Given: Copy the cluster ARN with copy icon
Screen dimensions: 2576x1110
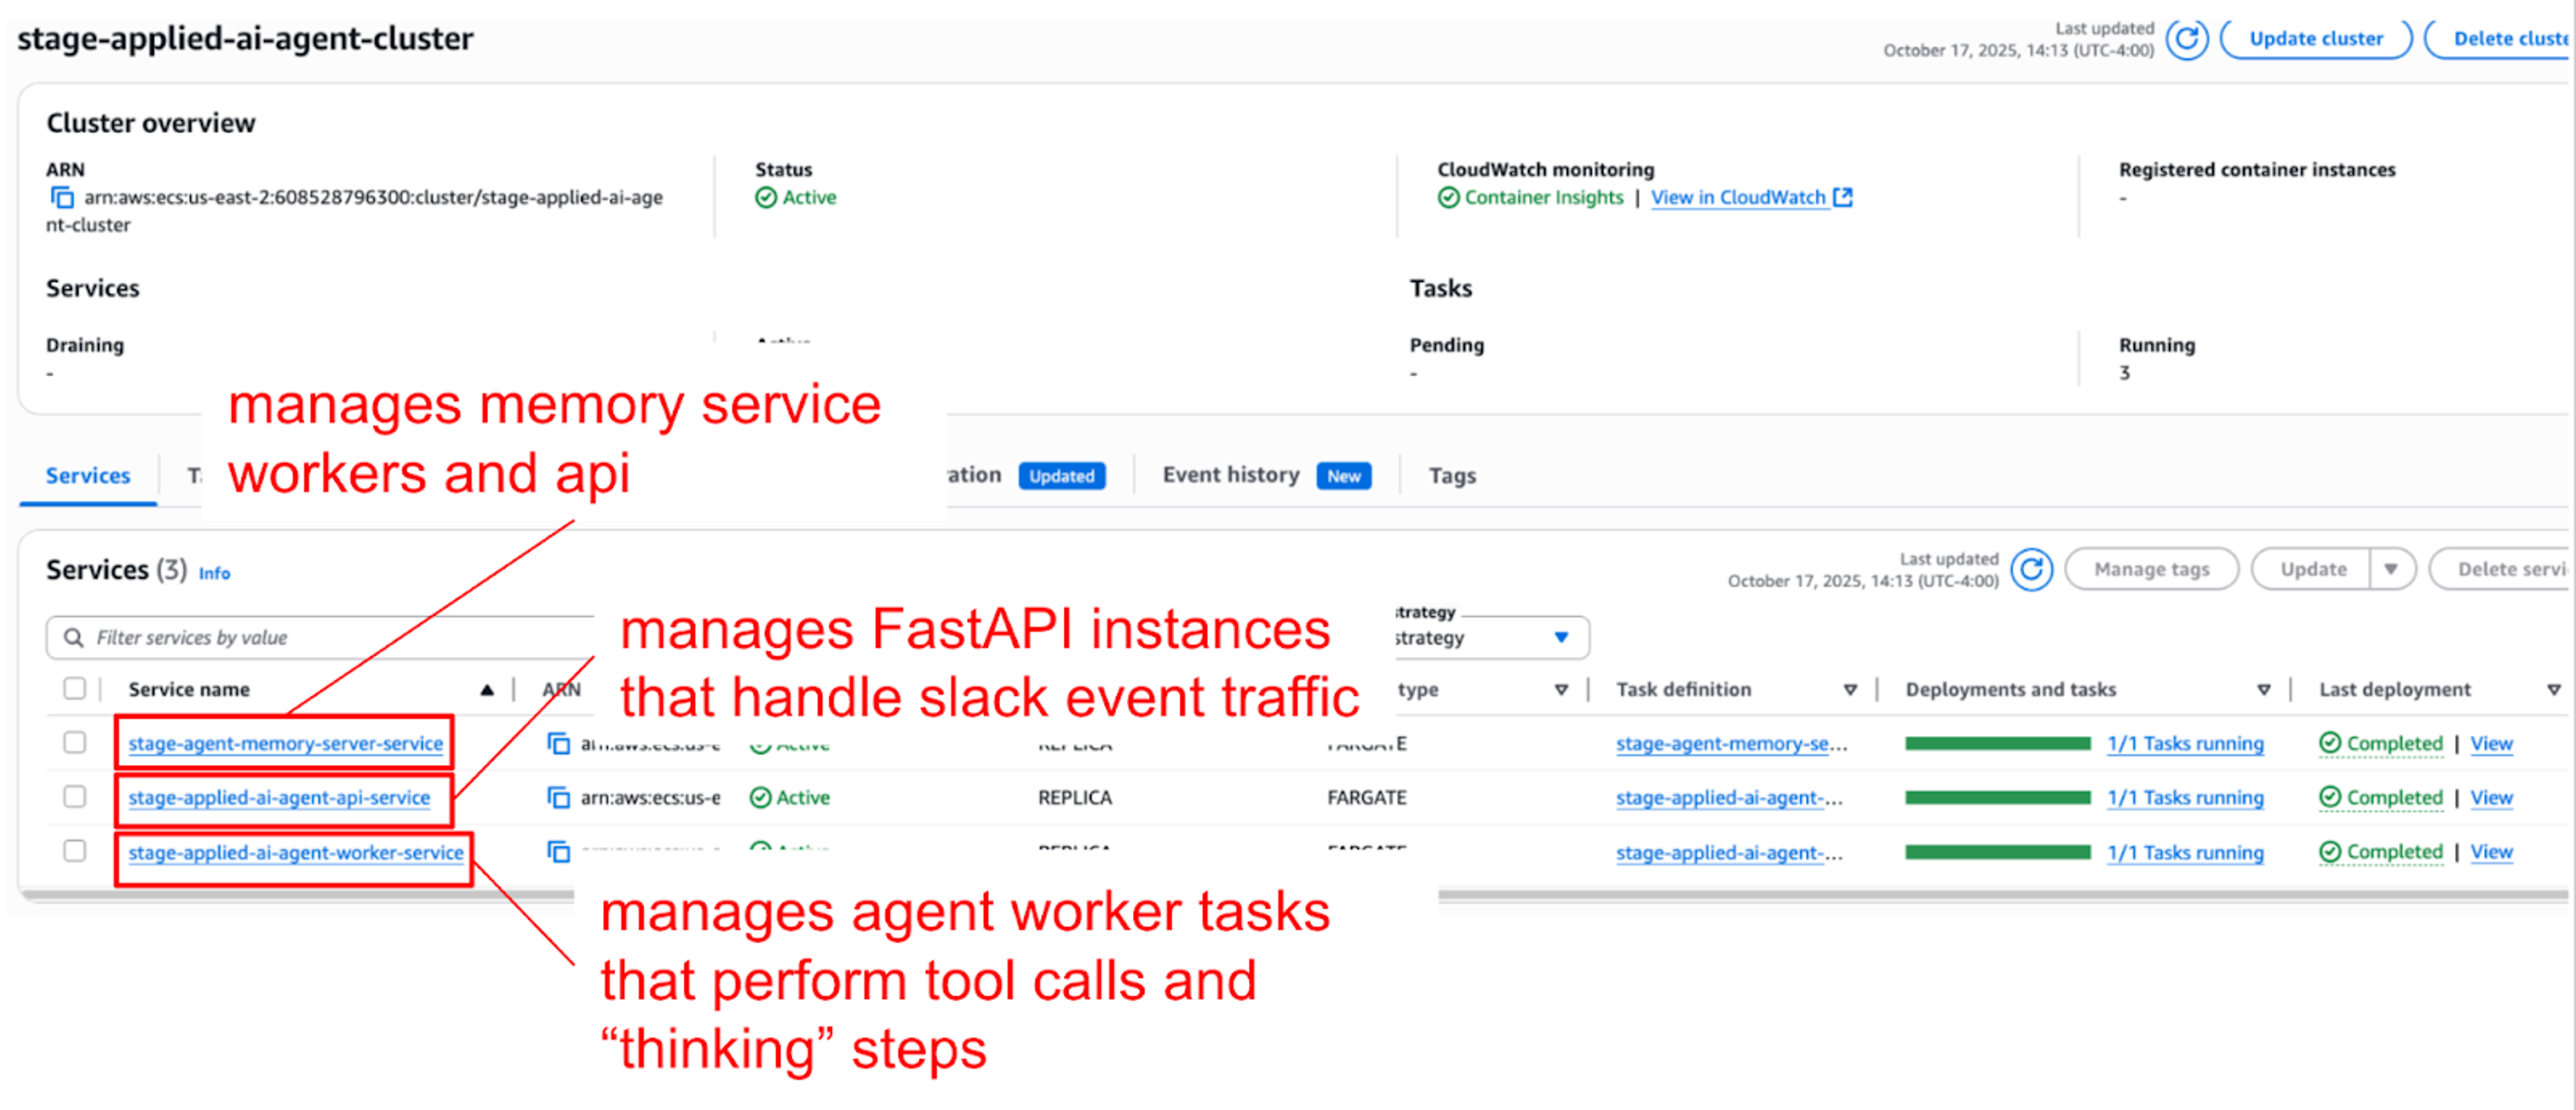Looking at the screenshot, I should [x=62, y=197].
